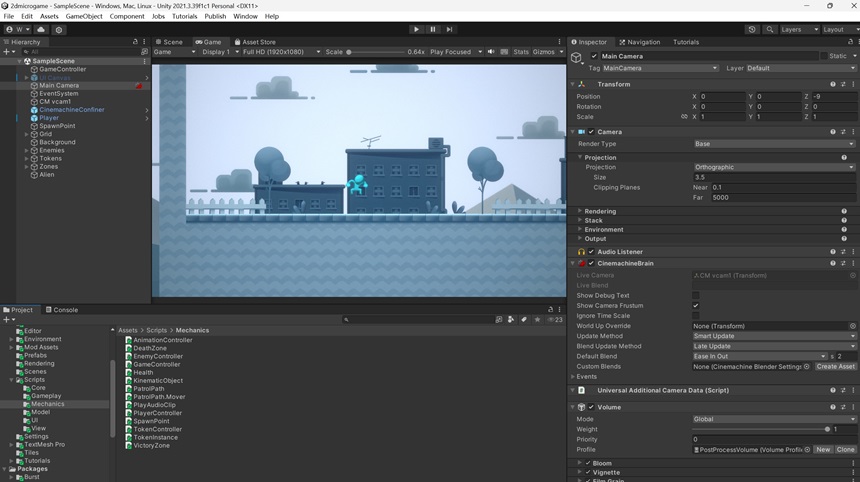Open Volume Mode Global dropdown
This screenshot has width=860, height=482.
[x=774, y=419]
